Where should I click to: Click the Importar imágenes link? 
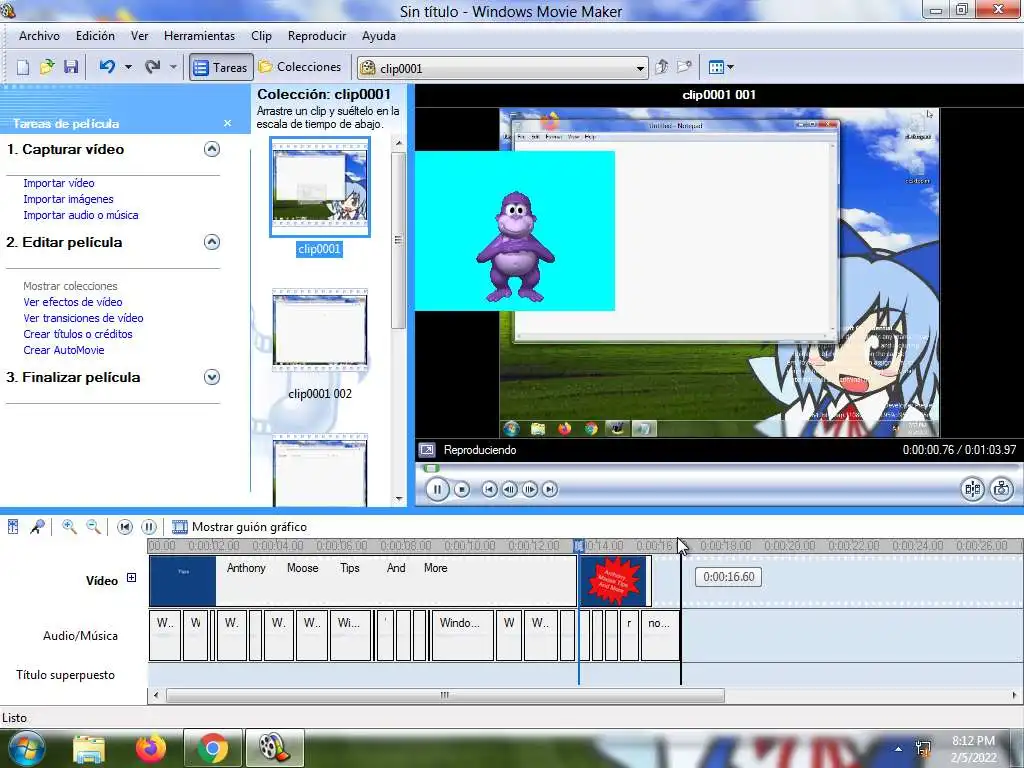69,199
